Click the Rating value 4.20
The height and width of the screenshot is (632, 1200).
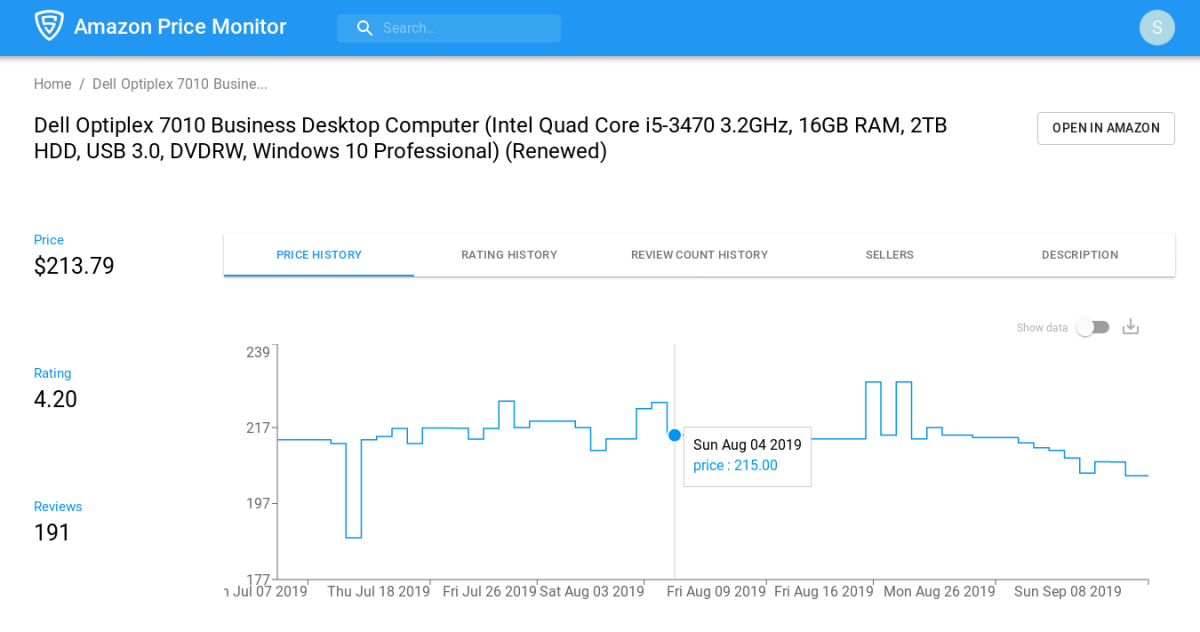[53, 398]
